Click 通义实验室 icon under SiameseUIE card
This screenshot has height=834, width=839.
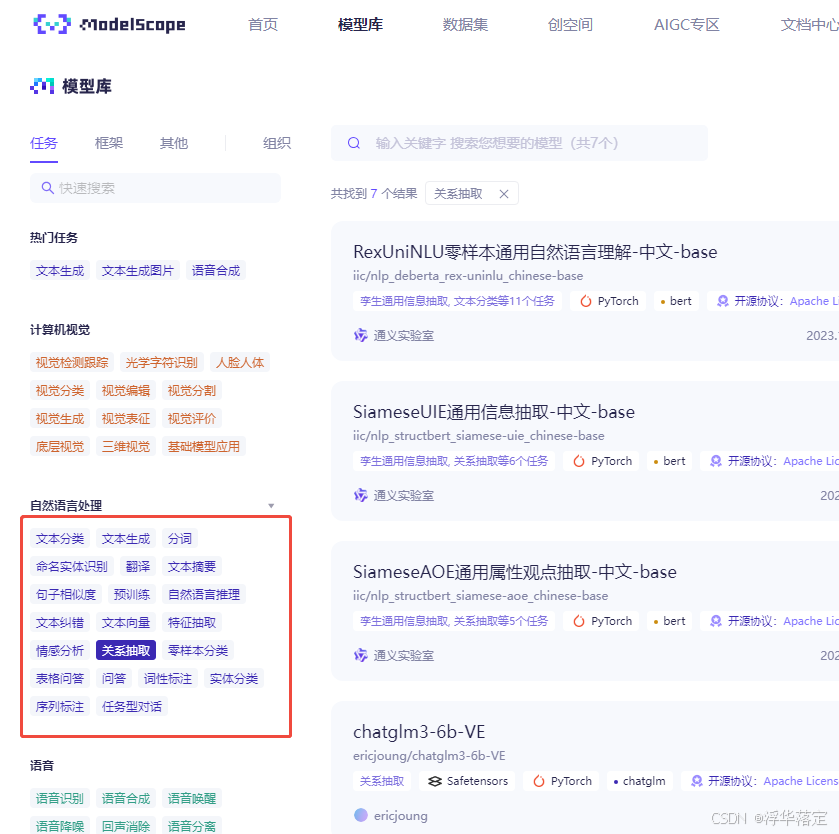coord(361,495)
